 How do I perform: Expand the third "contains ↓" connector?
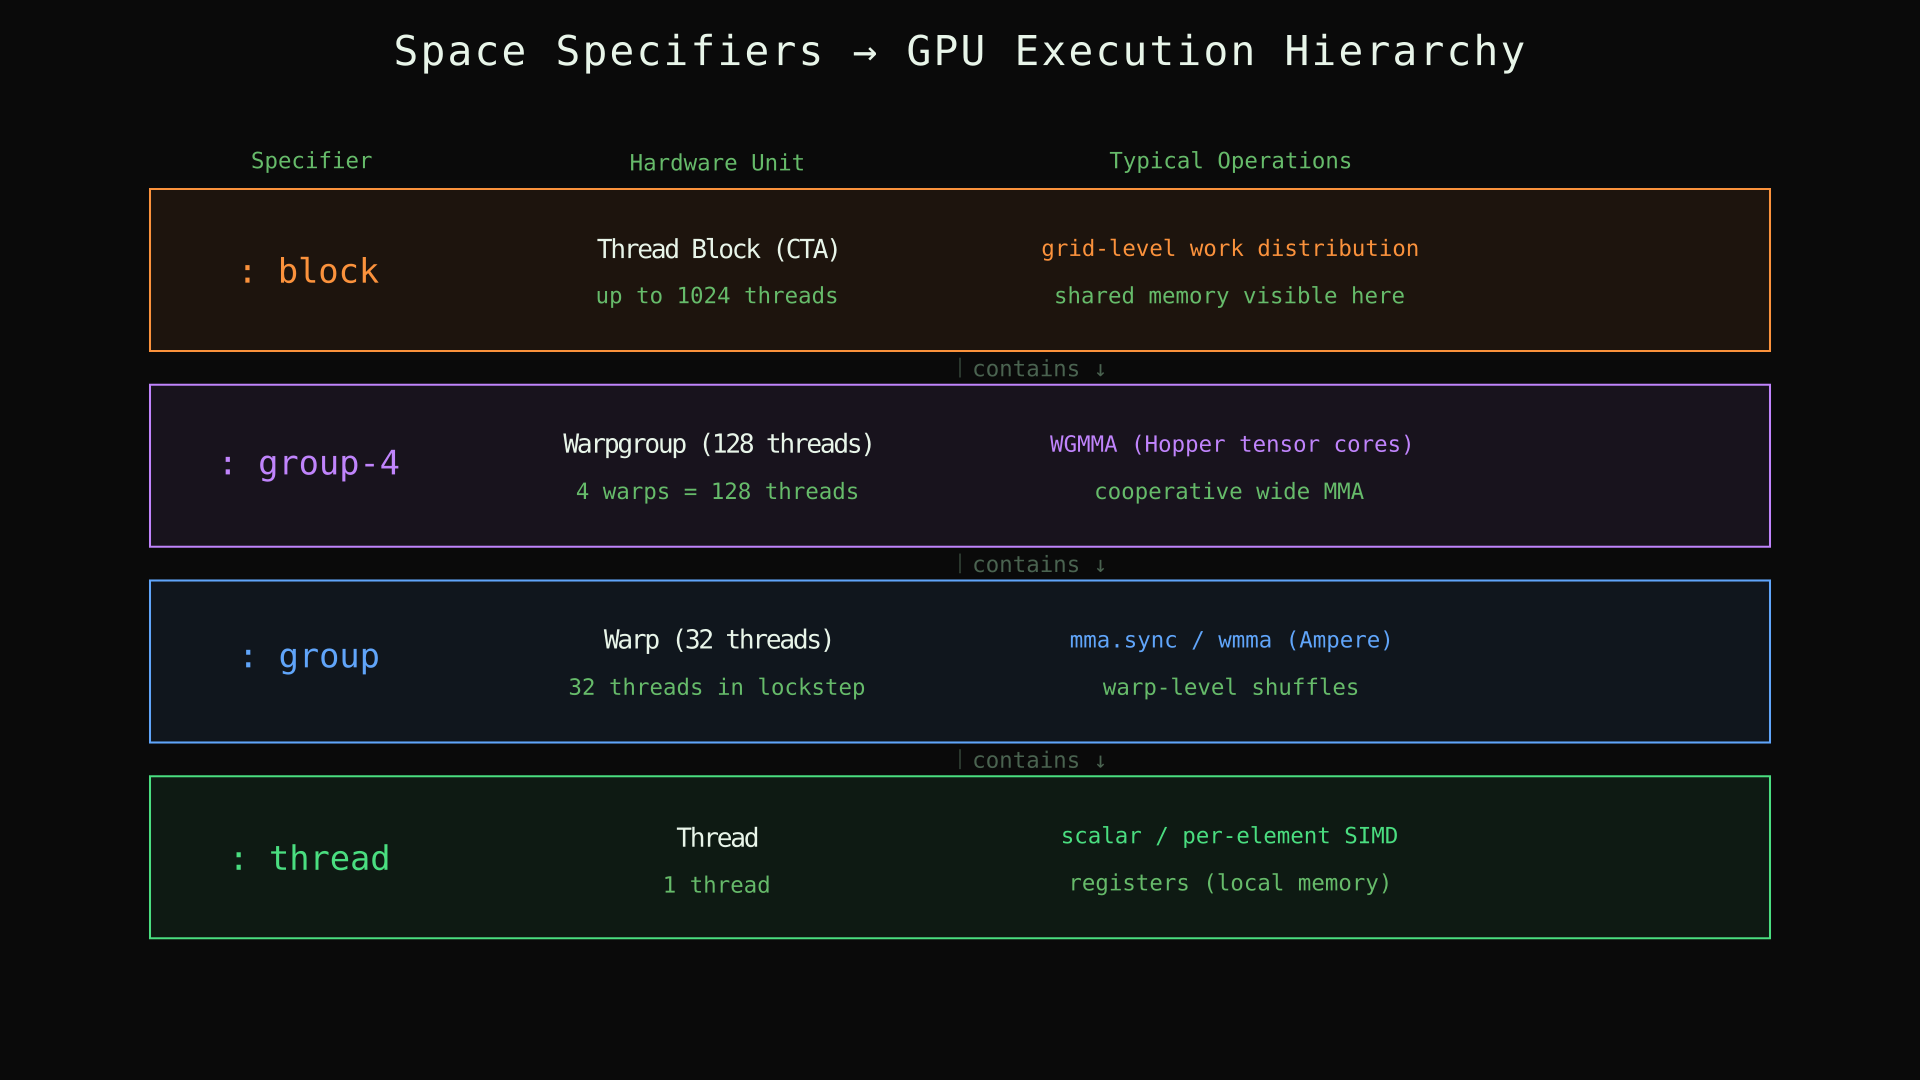click(x=1031, y=760)
